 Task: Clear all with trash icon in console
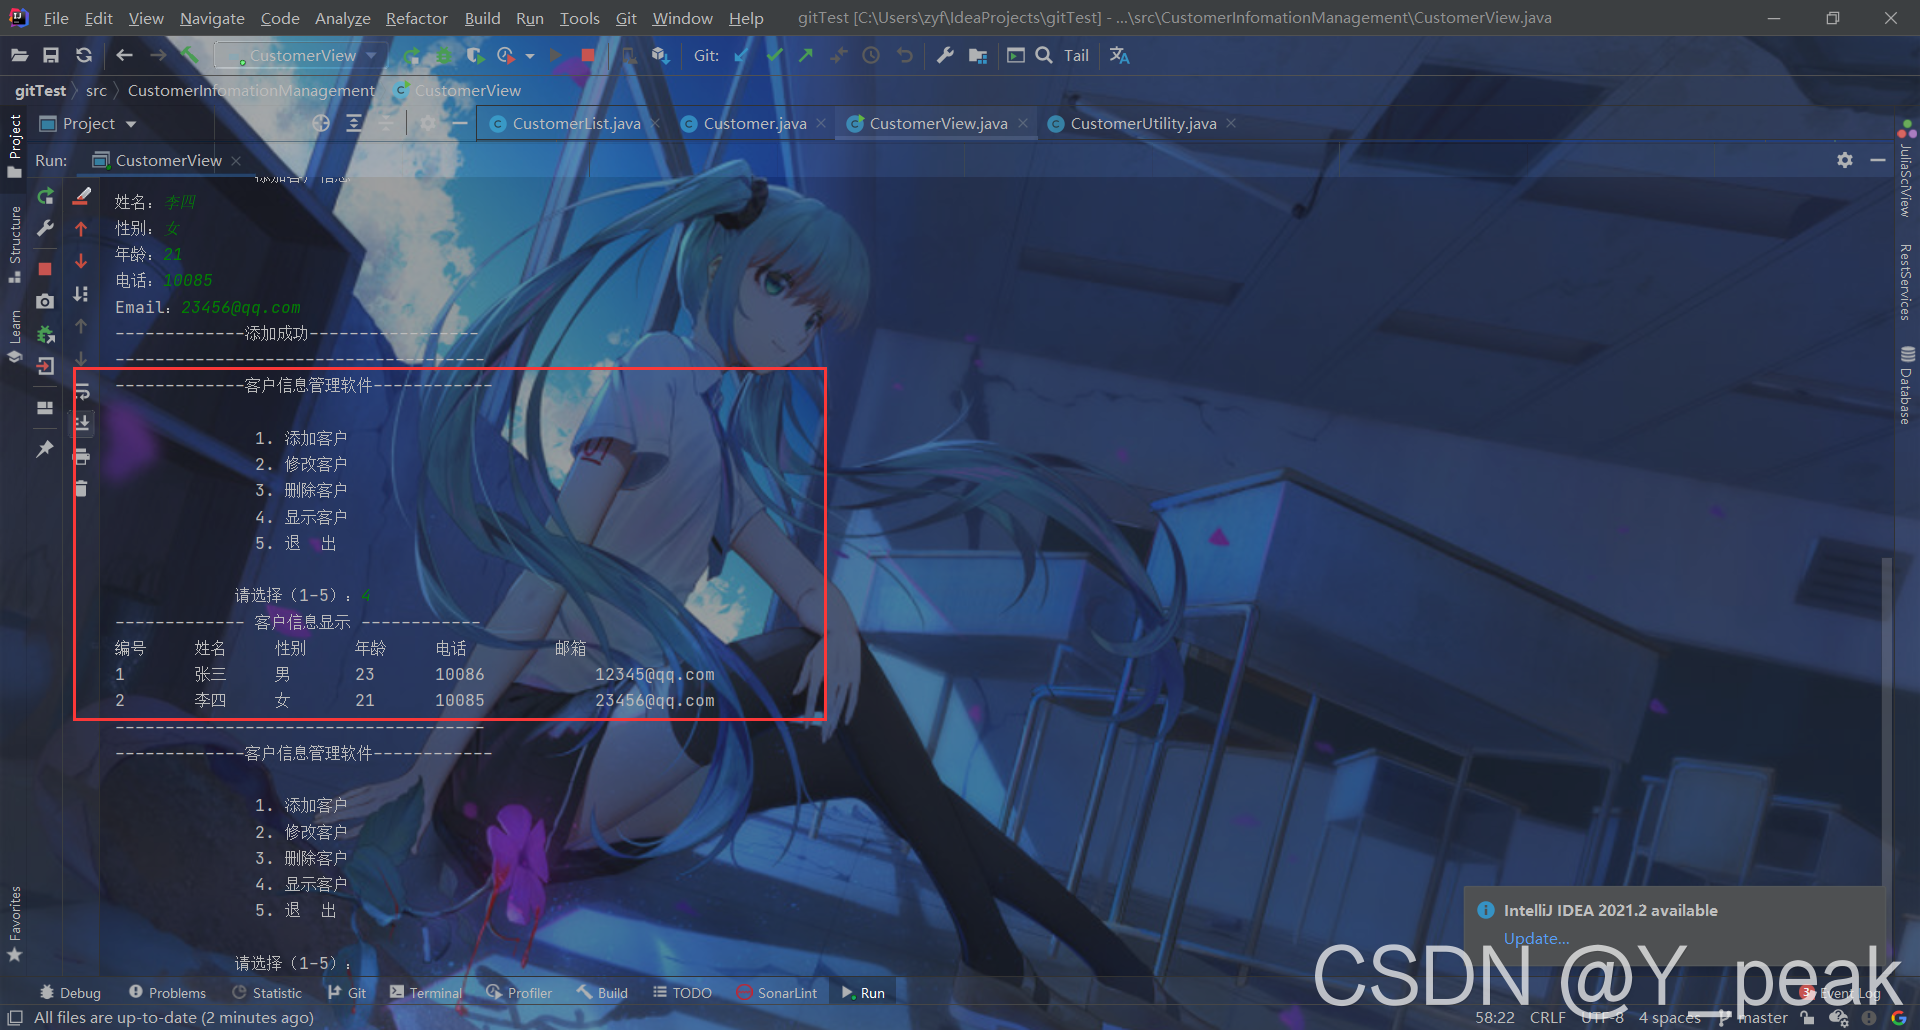[x=82, y=488]
